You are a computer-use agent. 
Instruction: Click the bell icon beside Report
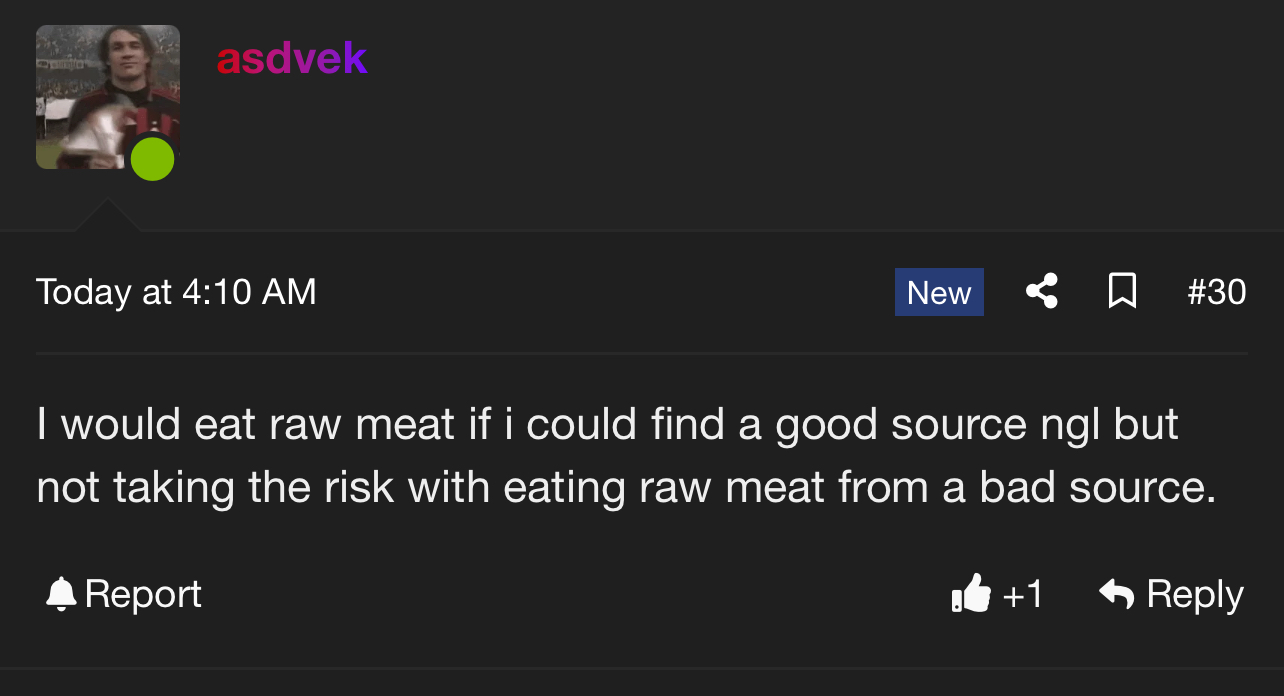click(x=61, y=594)
